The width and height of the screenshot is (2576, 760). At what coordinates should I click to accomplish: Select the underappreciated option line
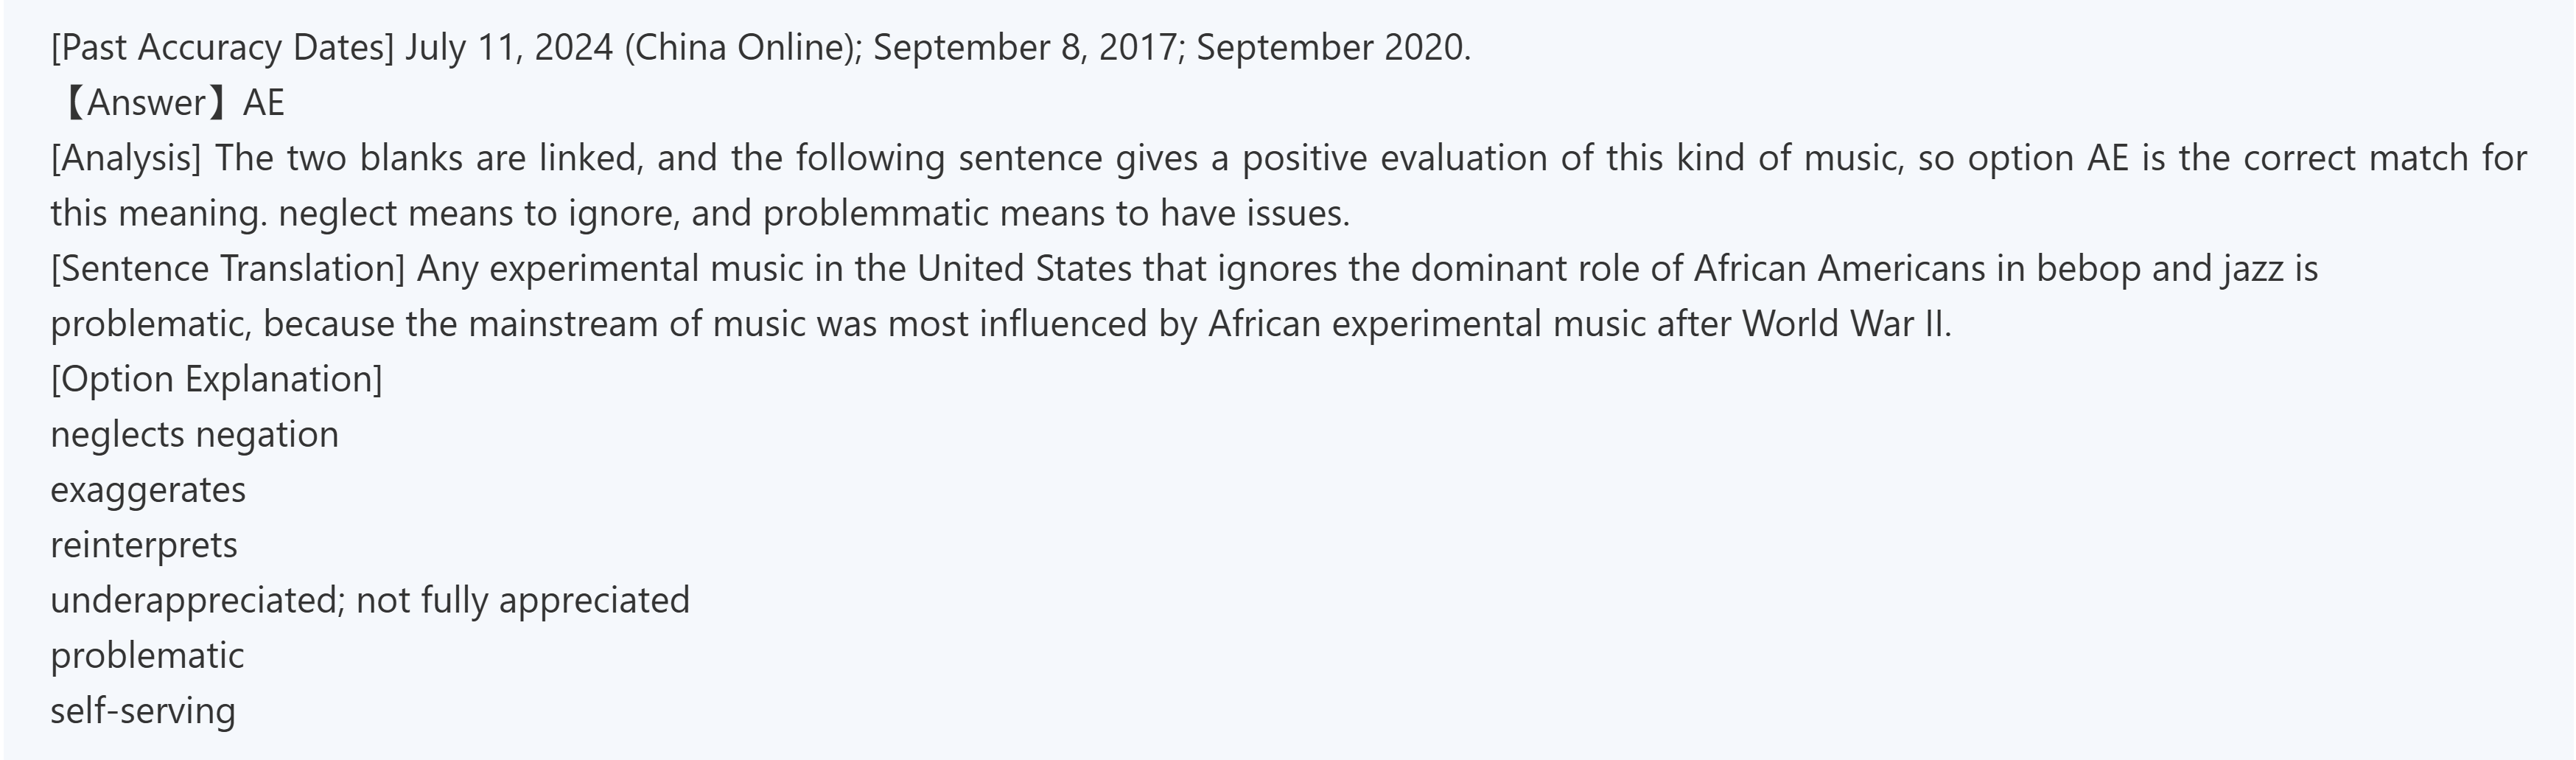pyautogui.click(x=370, y=600)
